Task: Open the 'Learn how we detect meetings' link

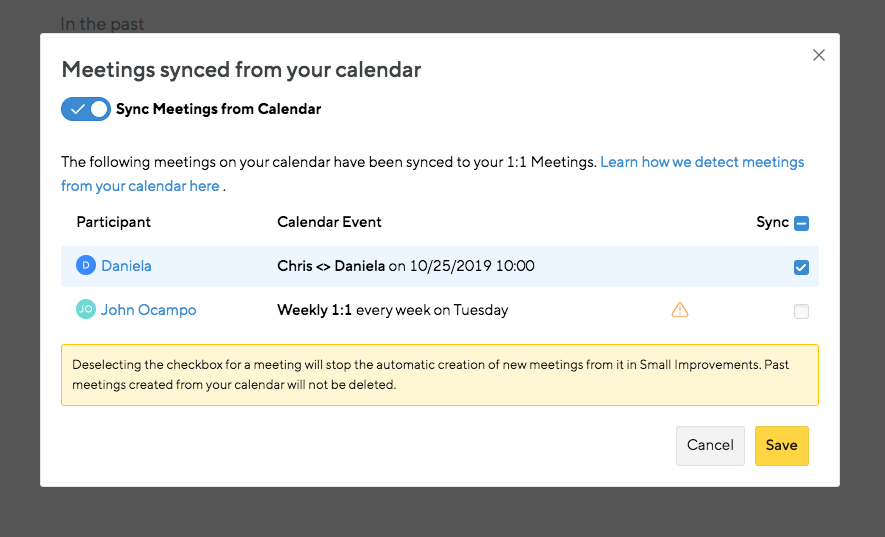Action: tap(702, 162)
